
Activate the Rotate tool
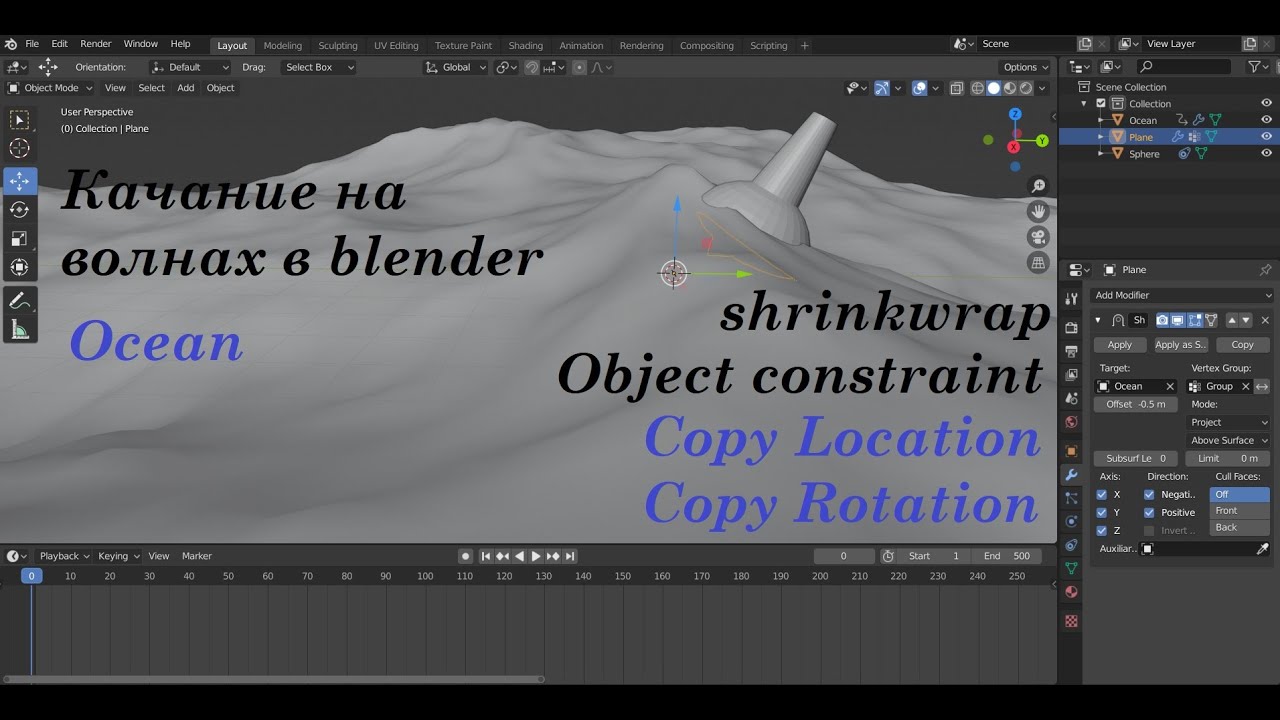pos(19,210)
